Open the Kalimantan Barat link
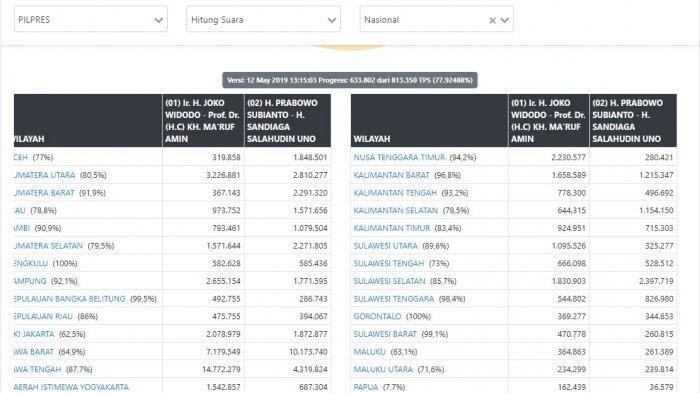The image size is (700, 393). pyautogui.click(x=391, y=175)
